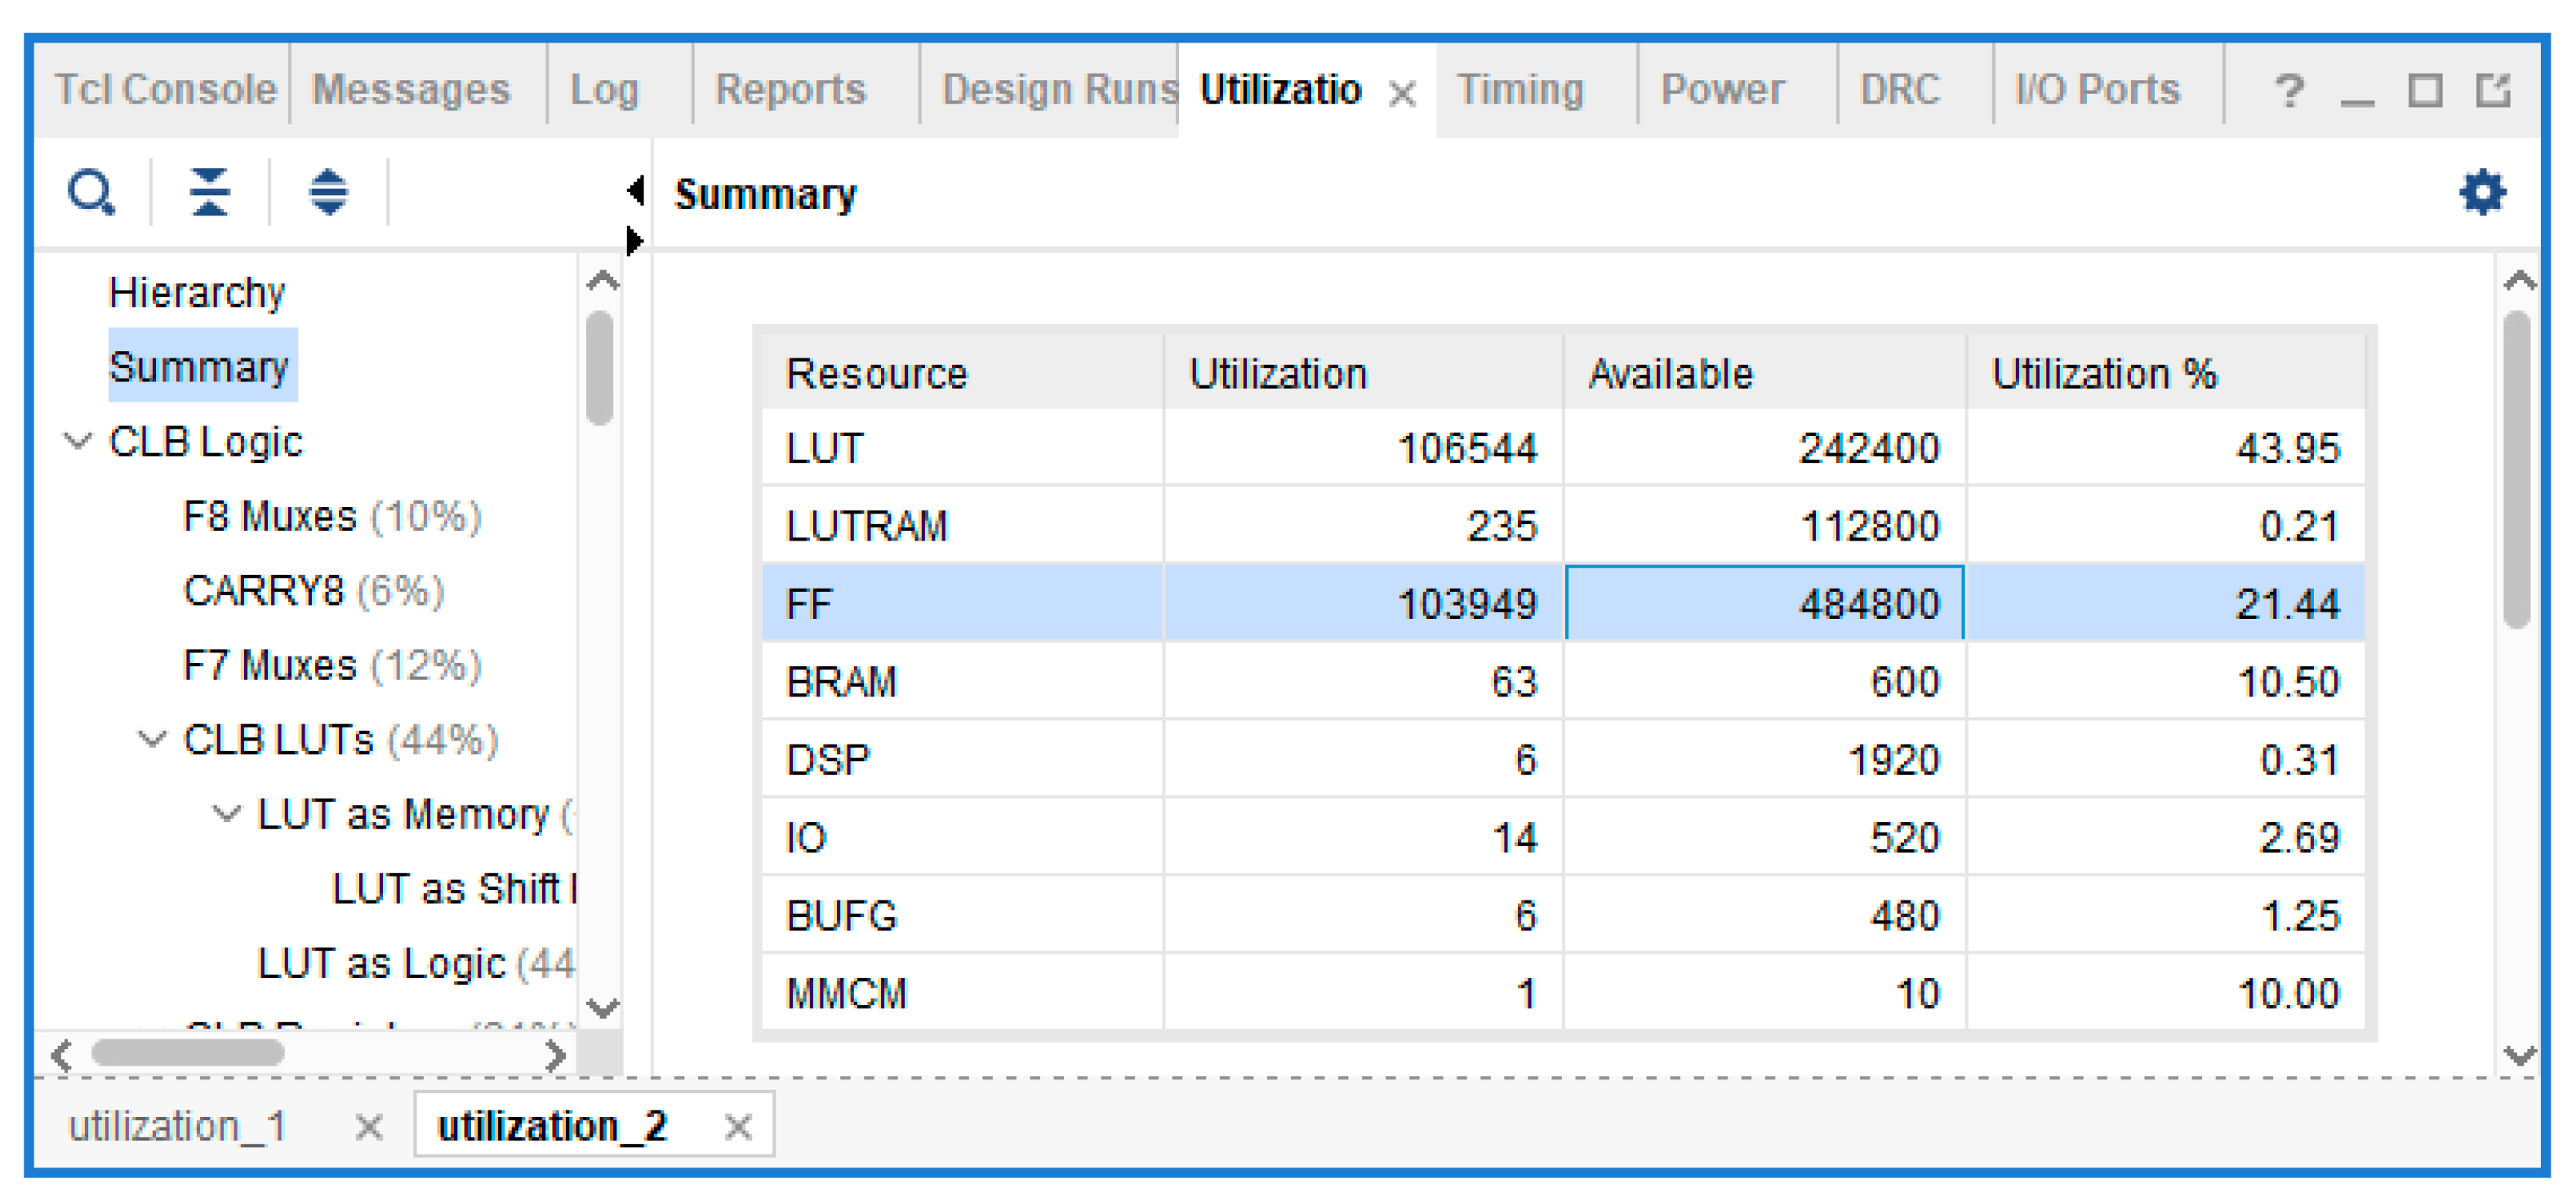Switch to the Timing tab
This screenshot has height=1201, width=2576.
tap(1520, 90)
